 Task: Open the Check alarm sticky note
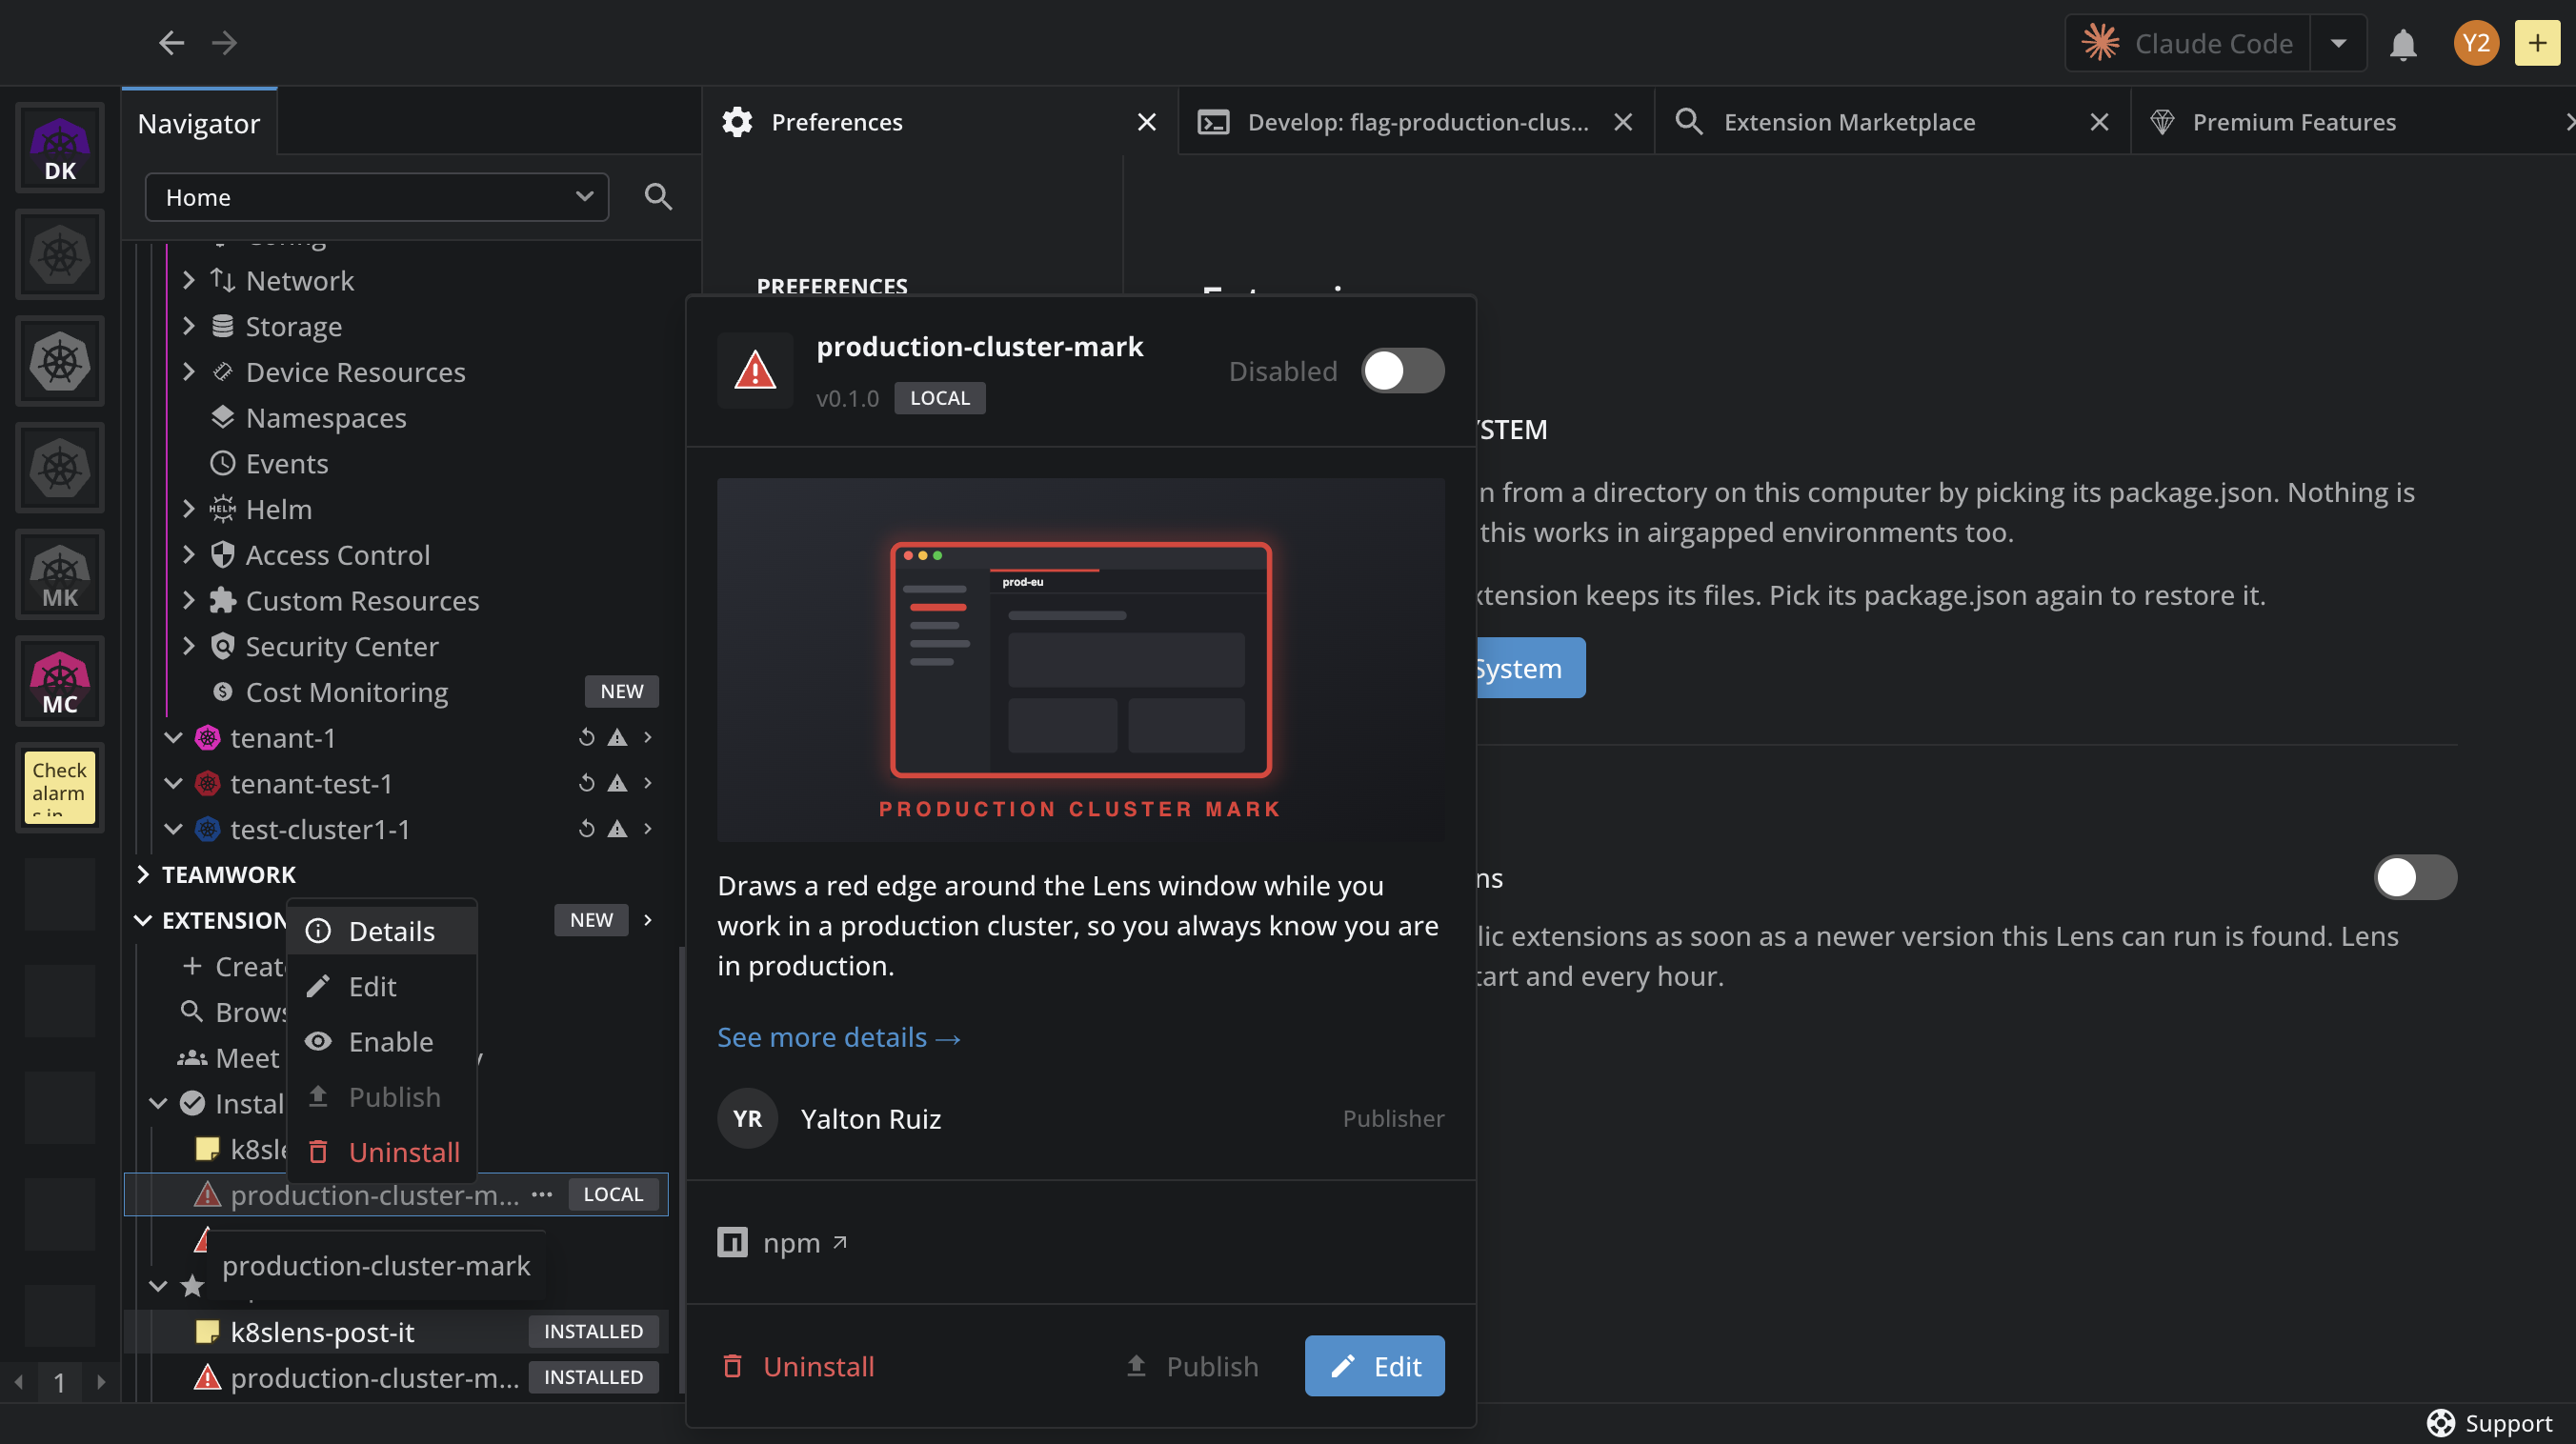[x=60, y=787]
